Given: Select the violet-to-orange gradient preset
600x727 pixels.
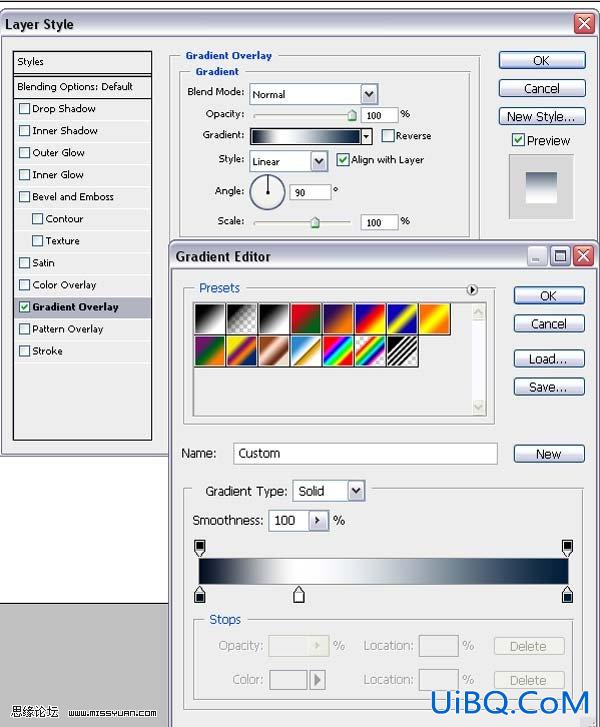Looking at the screenshot, I should [x=338, y=319].
